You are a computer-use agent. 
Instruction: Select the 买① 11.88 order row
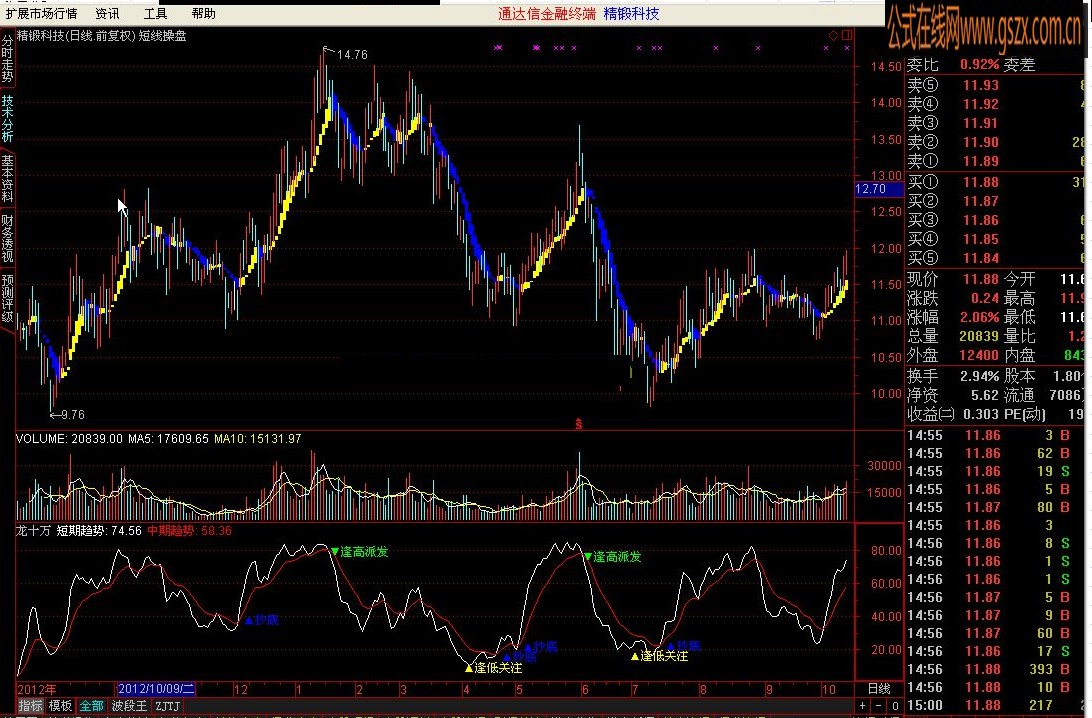tap(997, 182)
